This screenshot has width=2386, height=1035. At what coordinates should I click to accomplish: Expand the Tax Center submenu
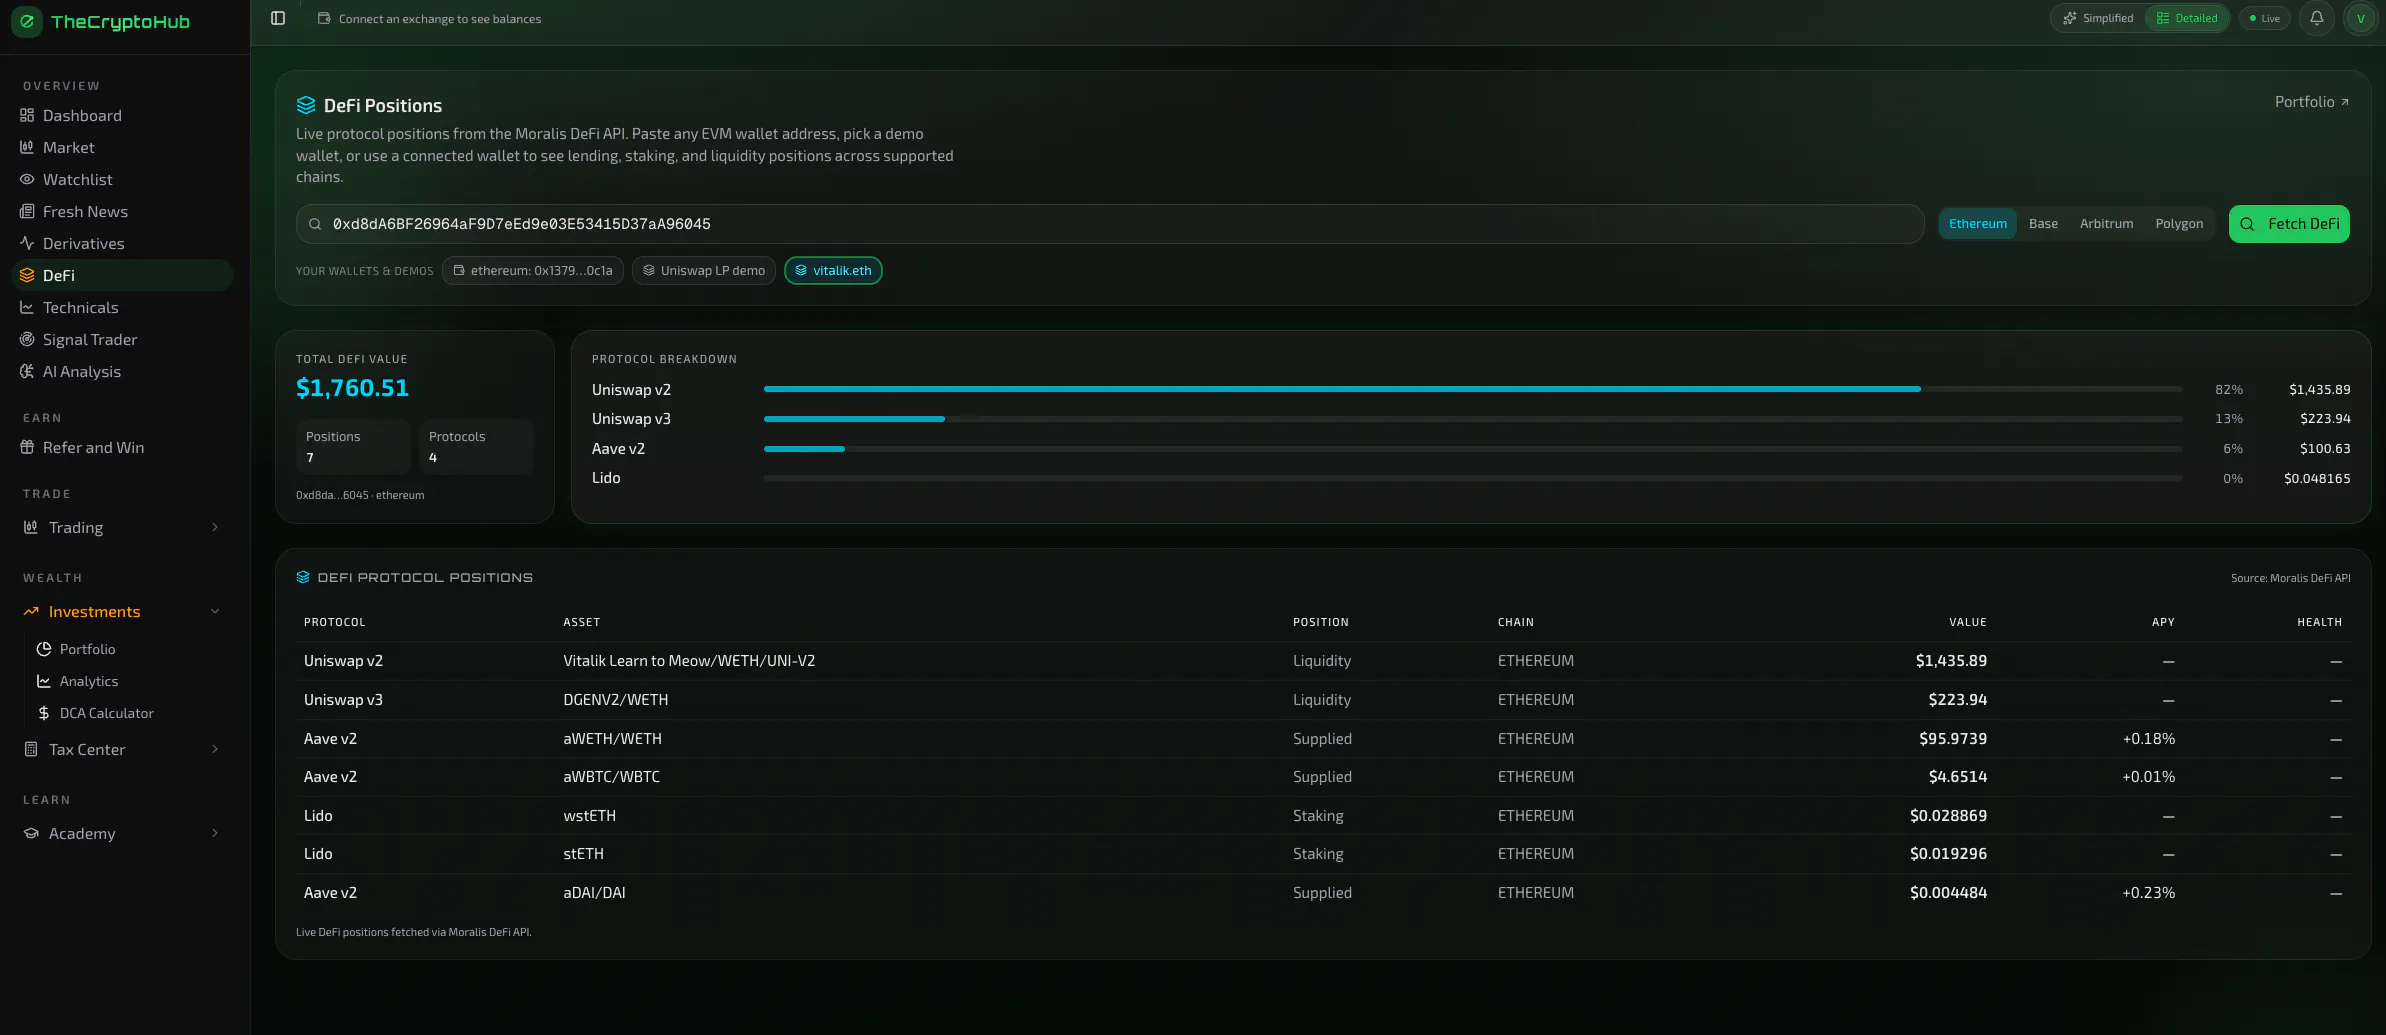[215, 749]
